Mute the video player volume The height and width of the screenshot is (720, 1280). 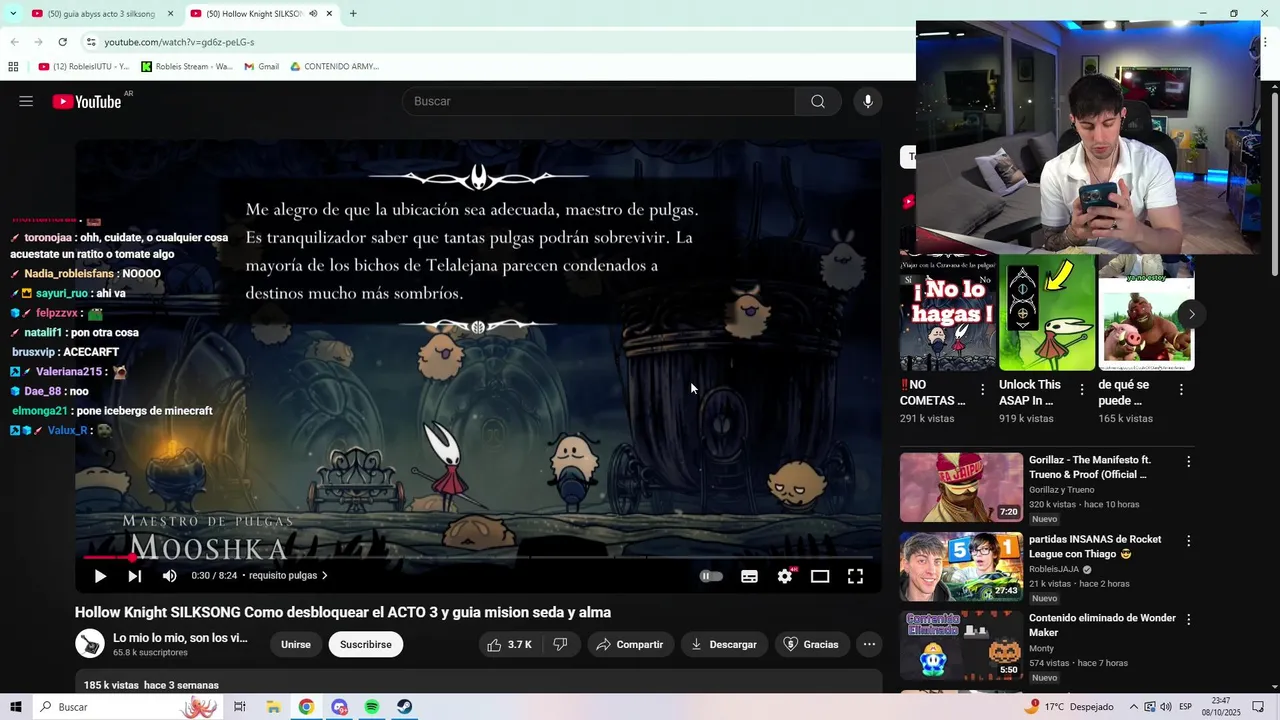click(x=169, y=576)
